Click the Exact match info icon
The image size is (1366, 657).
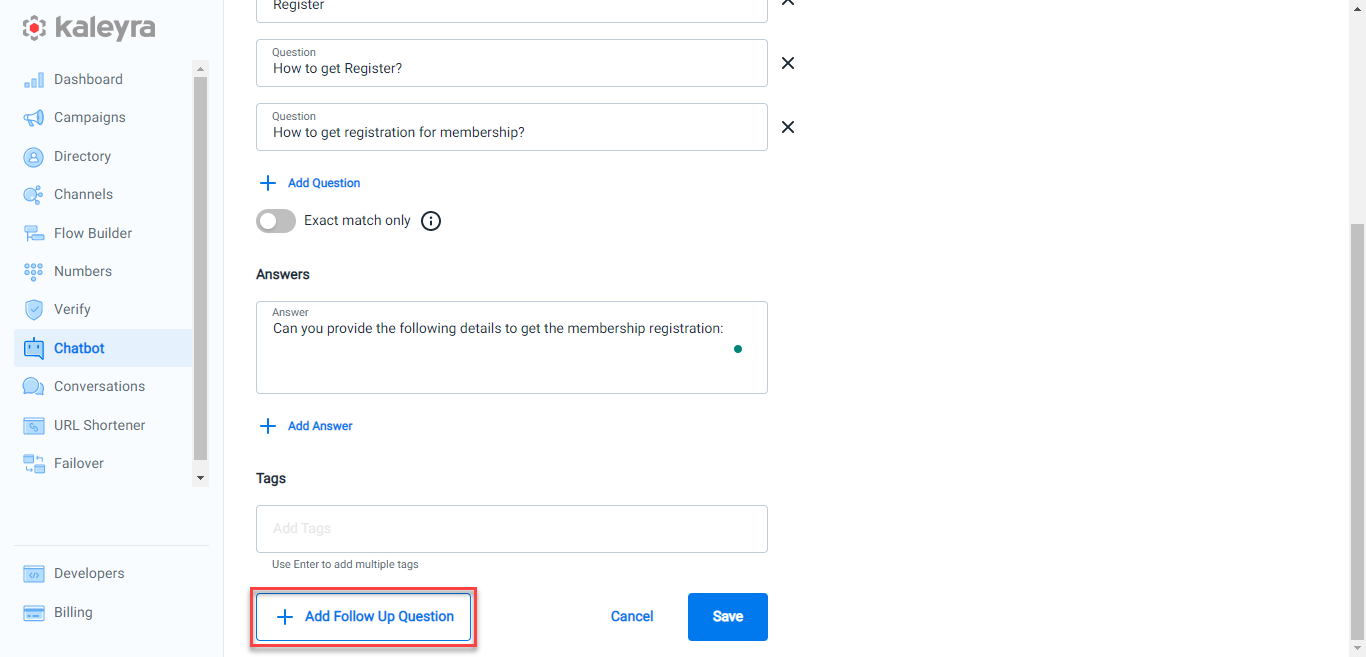(431, 221)
